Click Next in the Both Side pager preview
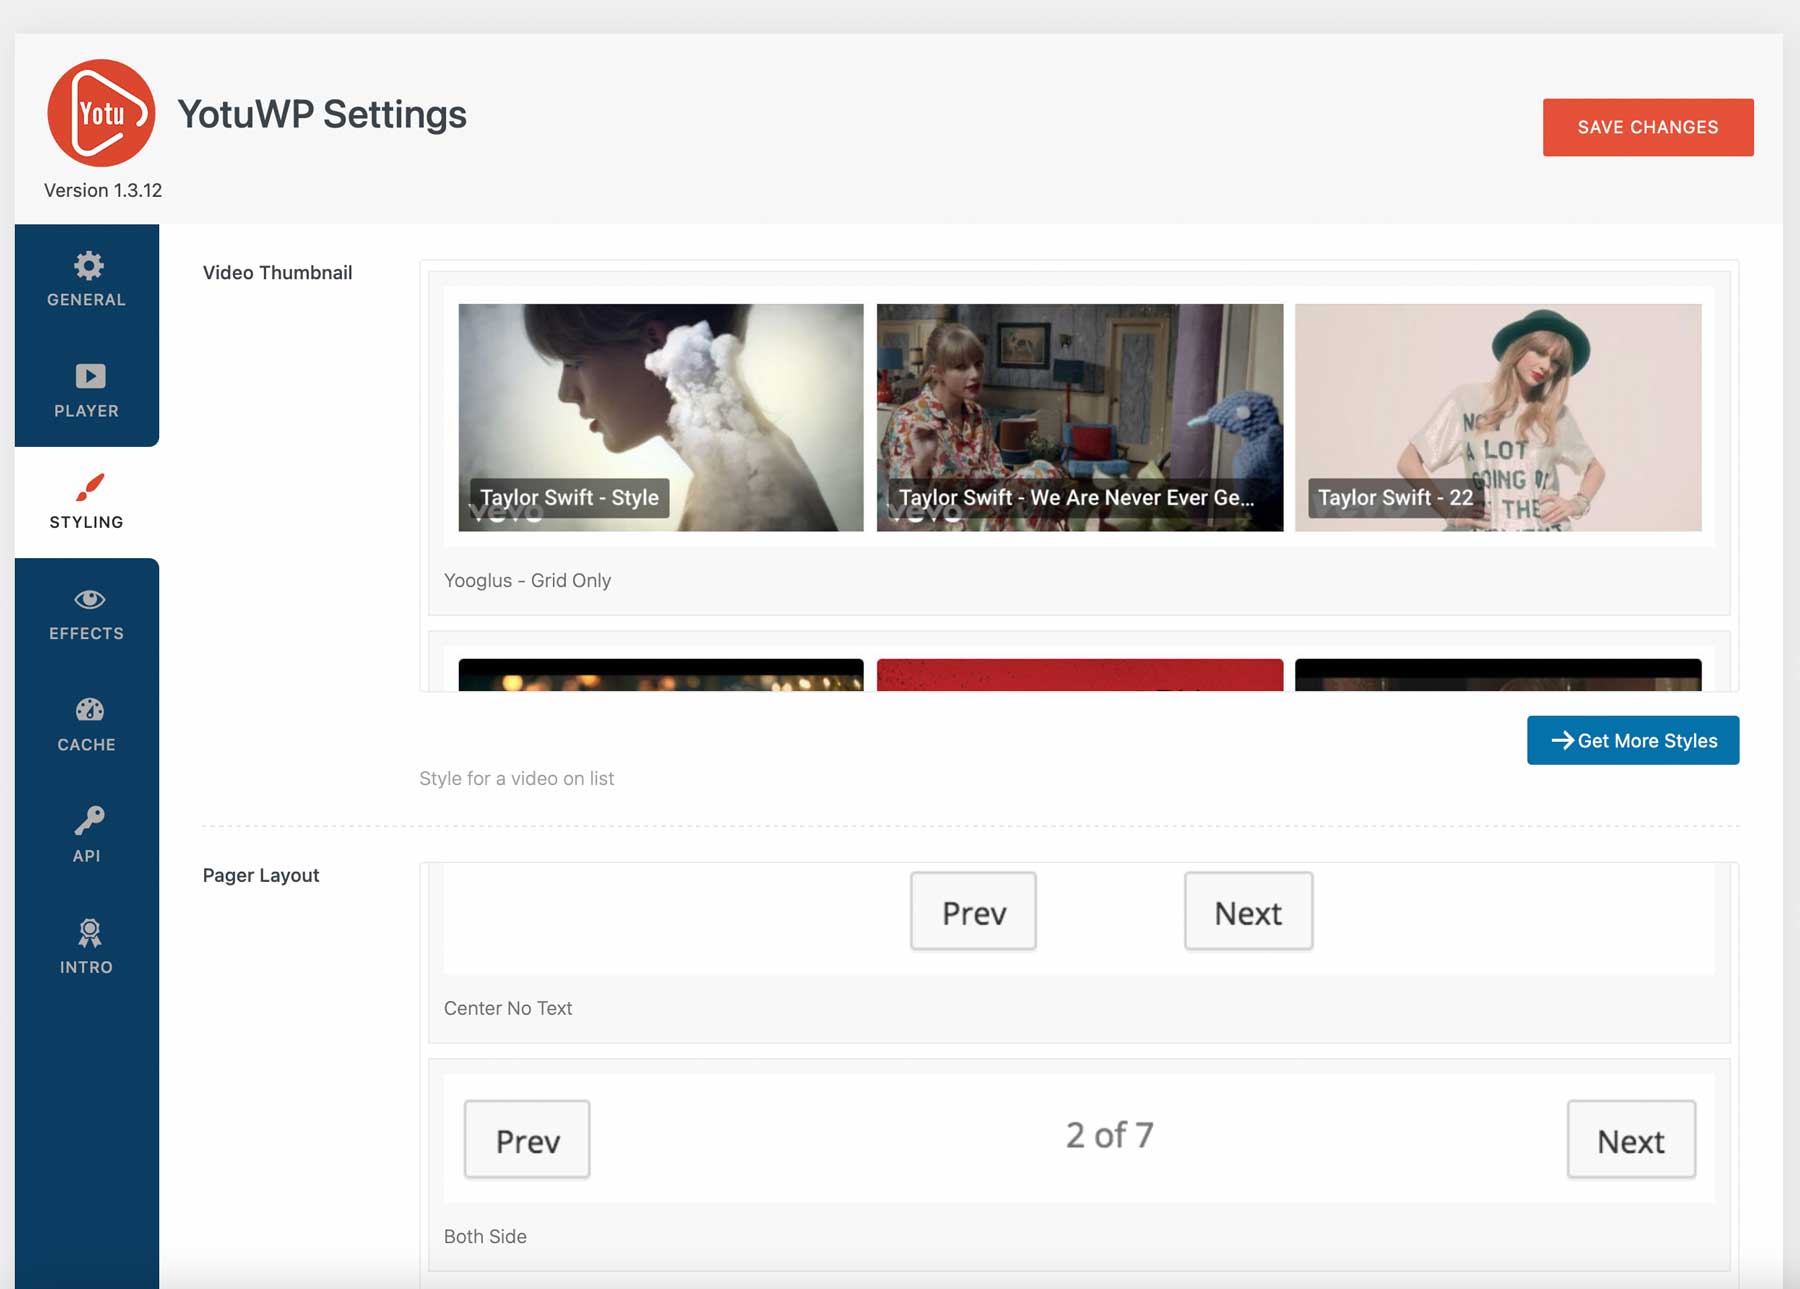The height and width of the screenshot is (1289, 1800). [1631, 1139]
